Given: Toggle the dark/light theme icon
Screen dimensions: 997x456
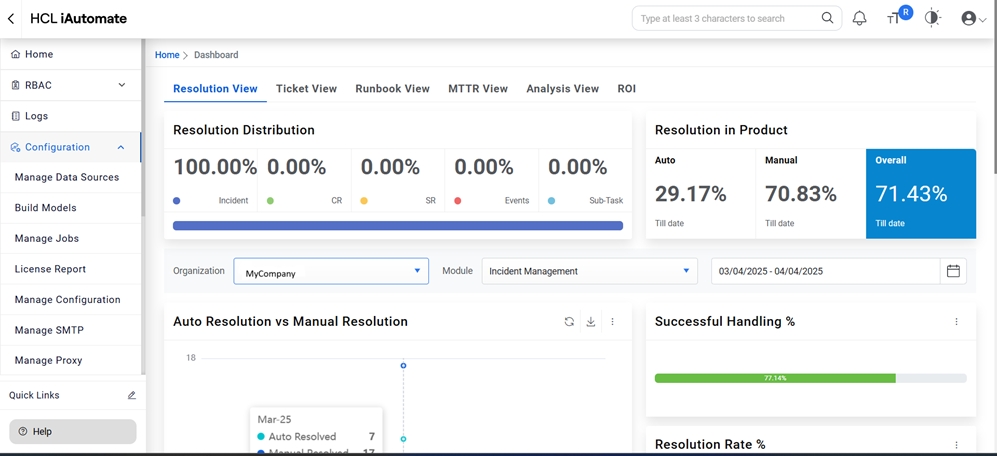Looking at the screenshot, I should [x=932, y=18].
